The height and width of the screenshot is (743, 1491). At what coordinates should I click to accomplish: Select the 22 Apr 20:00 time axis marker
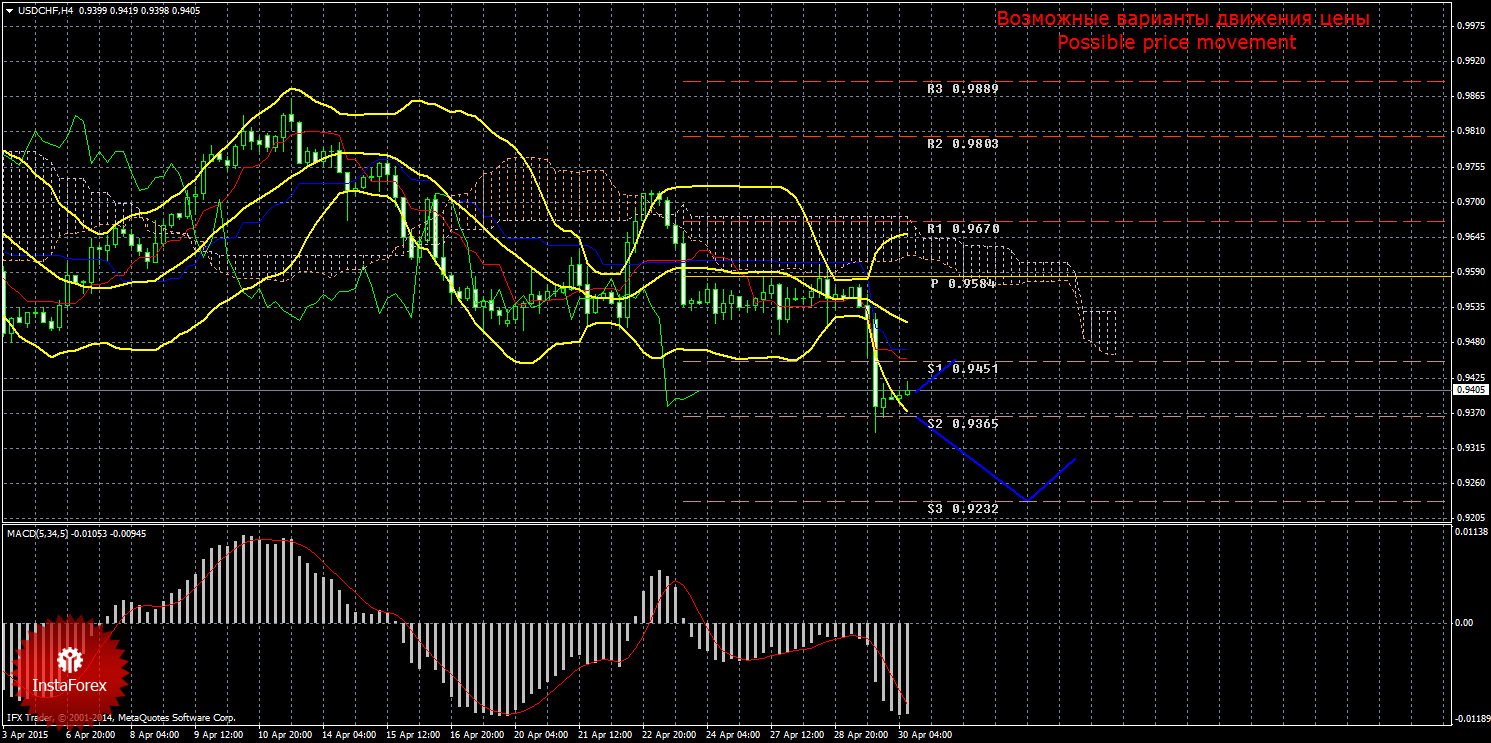tap(667, 734)
